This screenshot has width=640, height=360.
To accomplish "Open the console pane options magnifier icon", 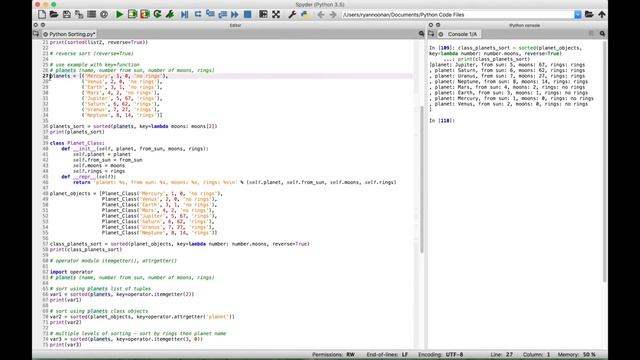I will click(602, 34).
